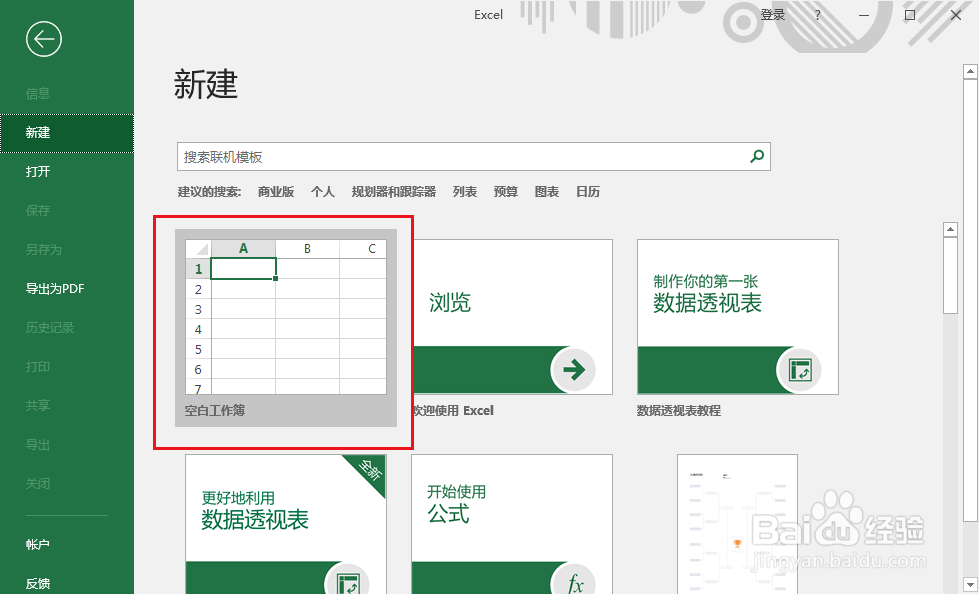The height and width of the screenshot is (594, 979).
Task: Click the outer scrollbar up arrow
Action: pyautogui.click(x=970, y=72)
